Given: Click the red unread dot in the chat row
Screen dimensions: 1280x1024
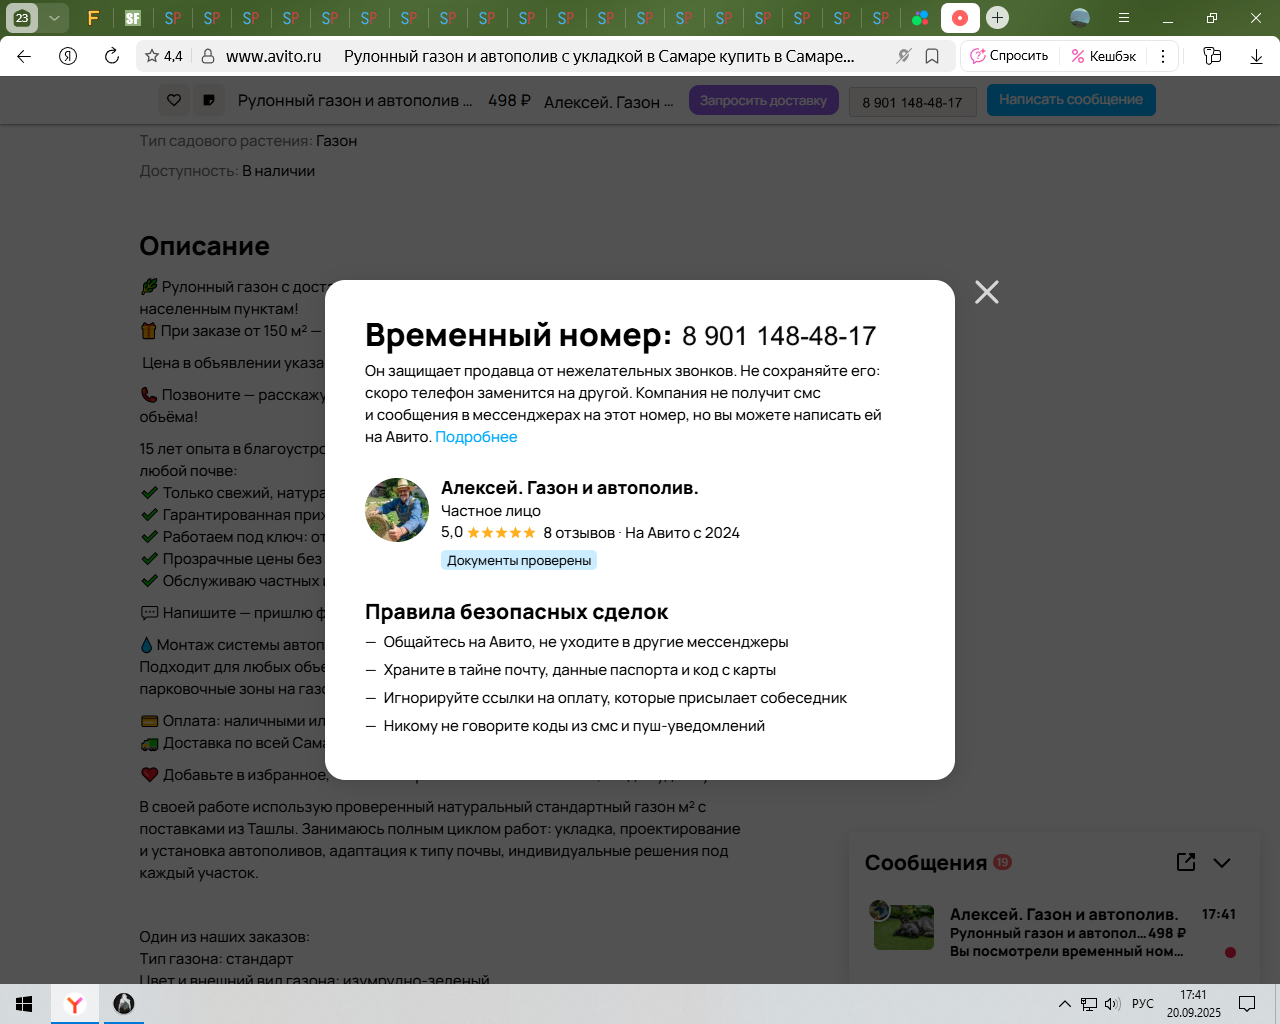Looking at the screenshot, I should tap(1230, 952).
